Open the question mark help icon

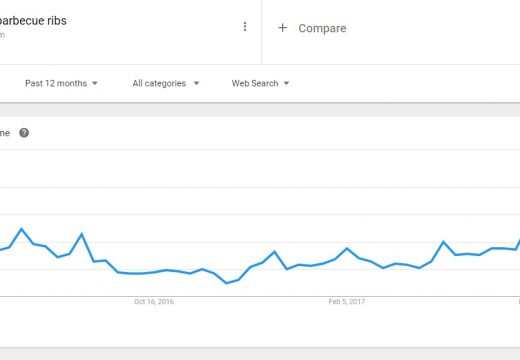tap(24, 133)
